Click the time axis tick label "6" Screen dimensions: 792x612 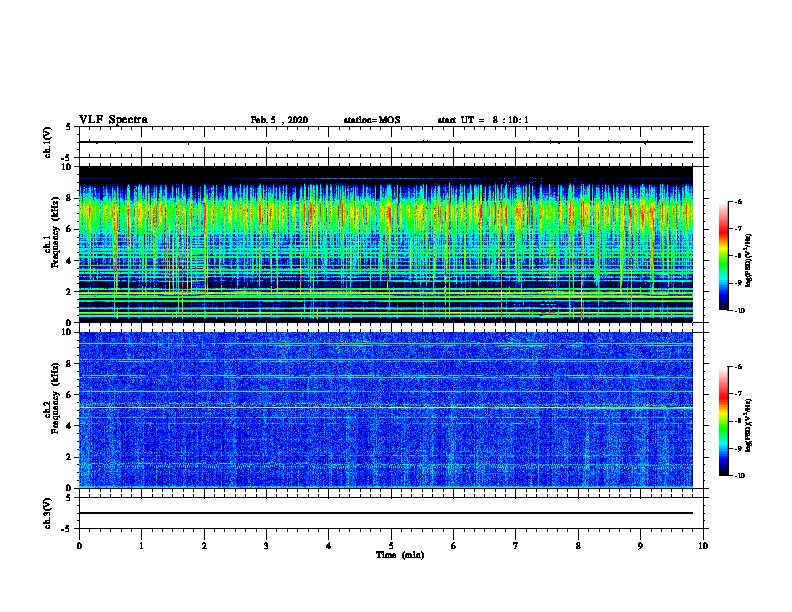coord(454,546)
